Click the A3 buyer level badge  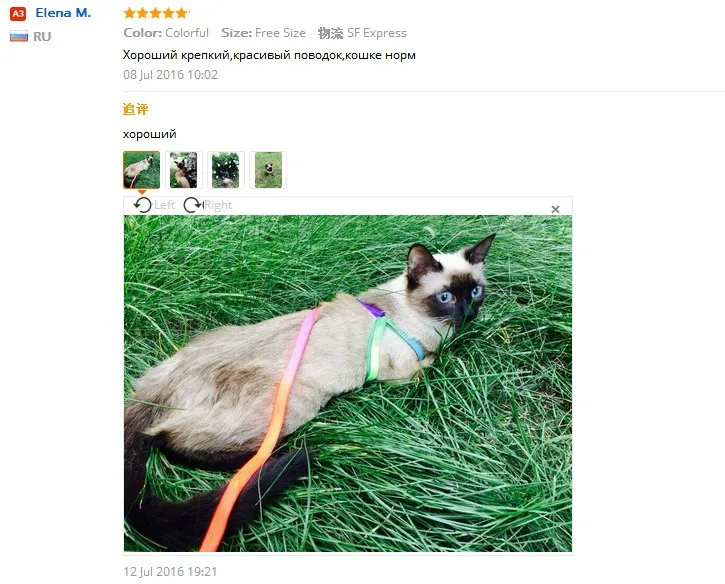pos(18,13)
